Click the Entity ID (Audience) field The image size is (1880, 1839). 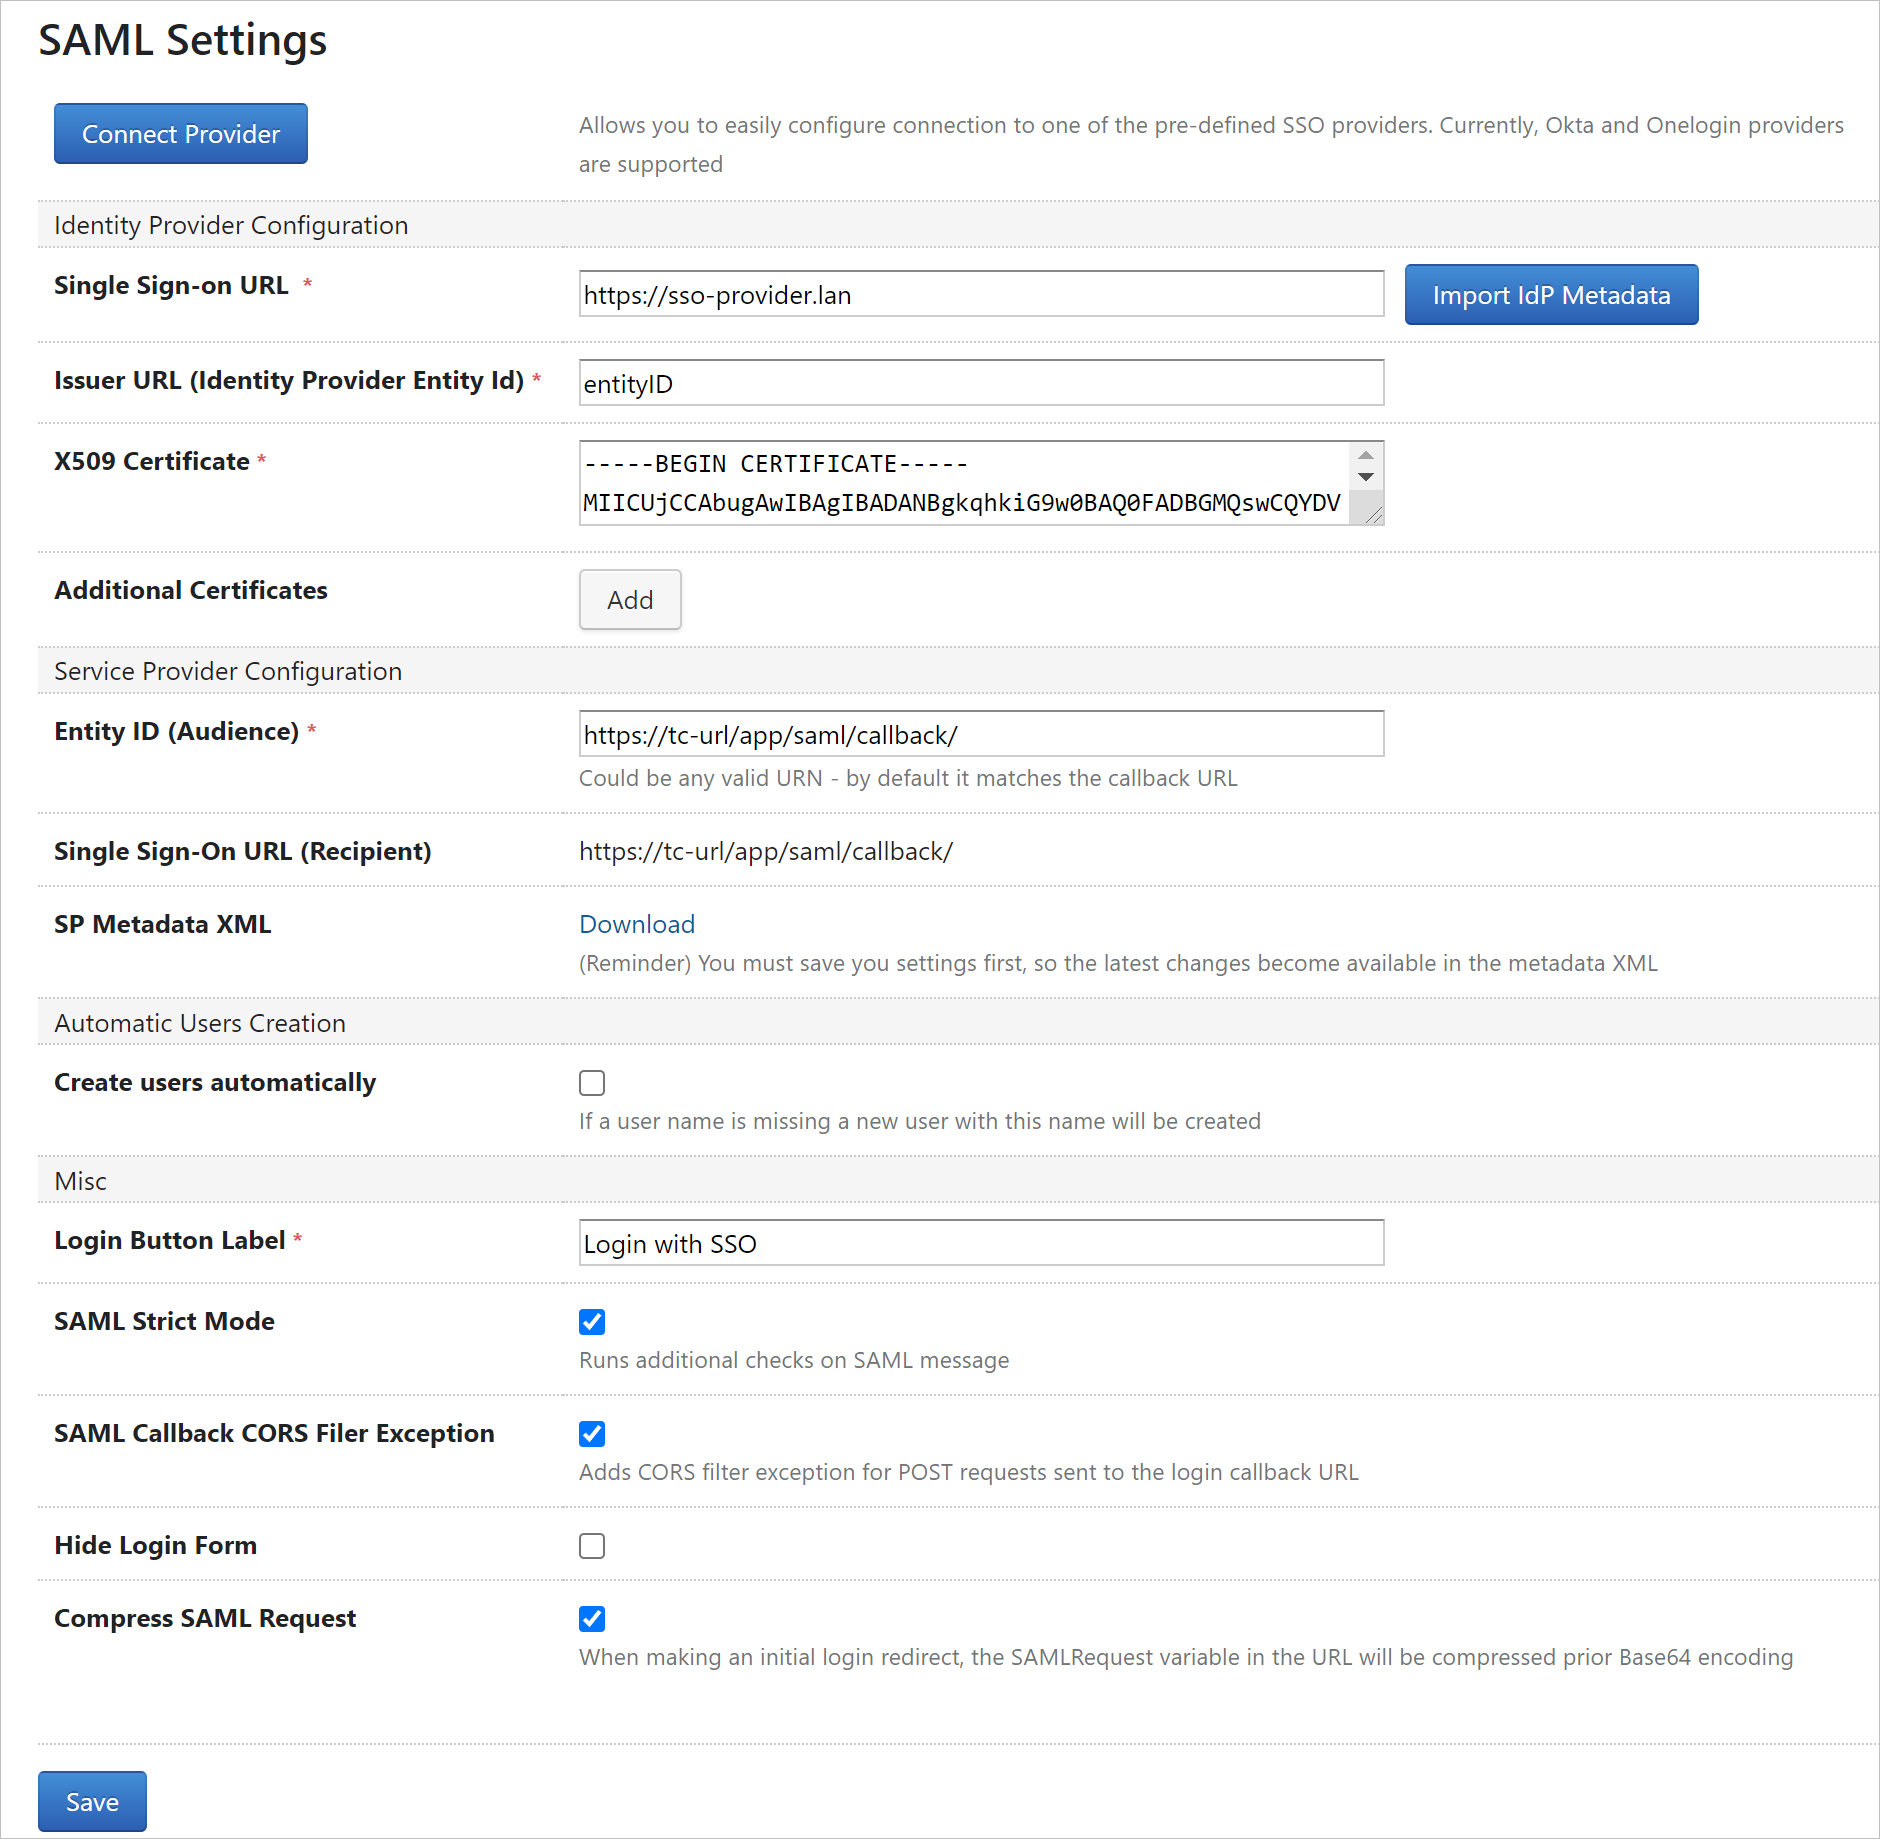(x=980, y=733)
